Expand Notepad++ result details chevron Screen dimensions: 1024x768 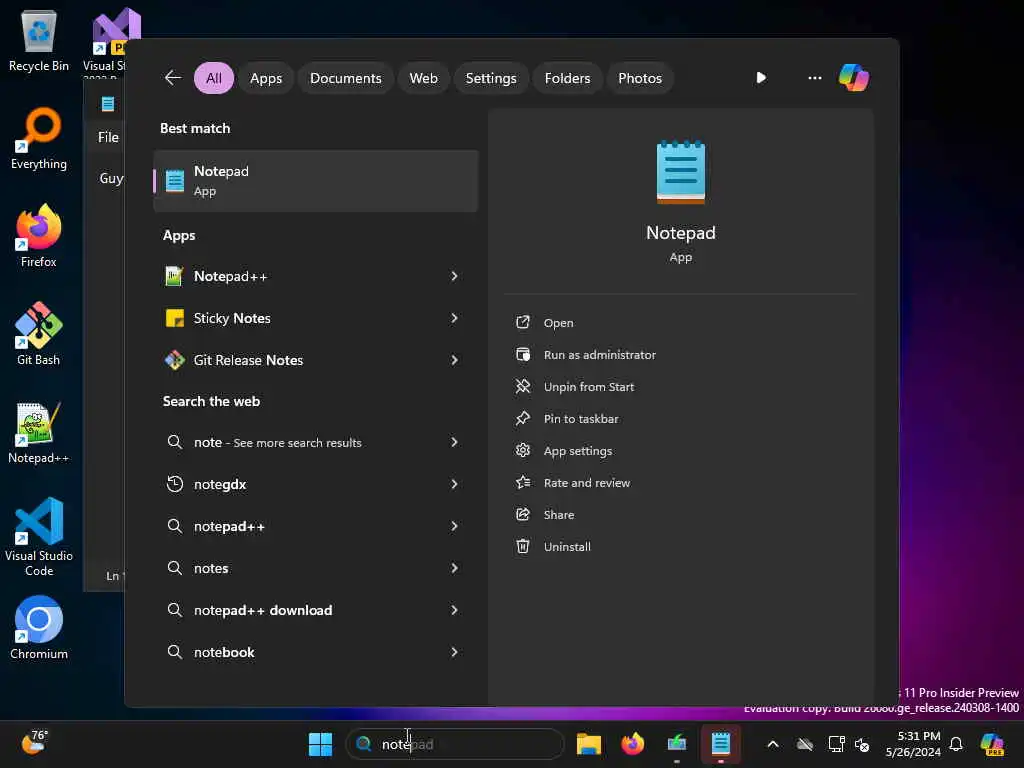pos(455,276)
